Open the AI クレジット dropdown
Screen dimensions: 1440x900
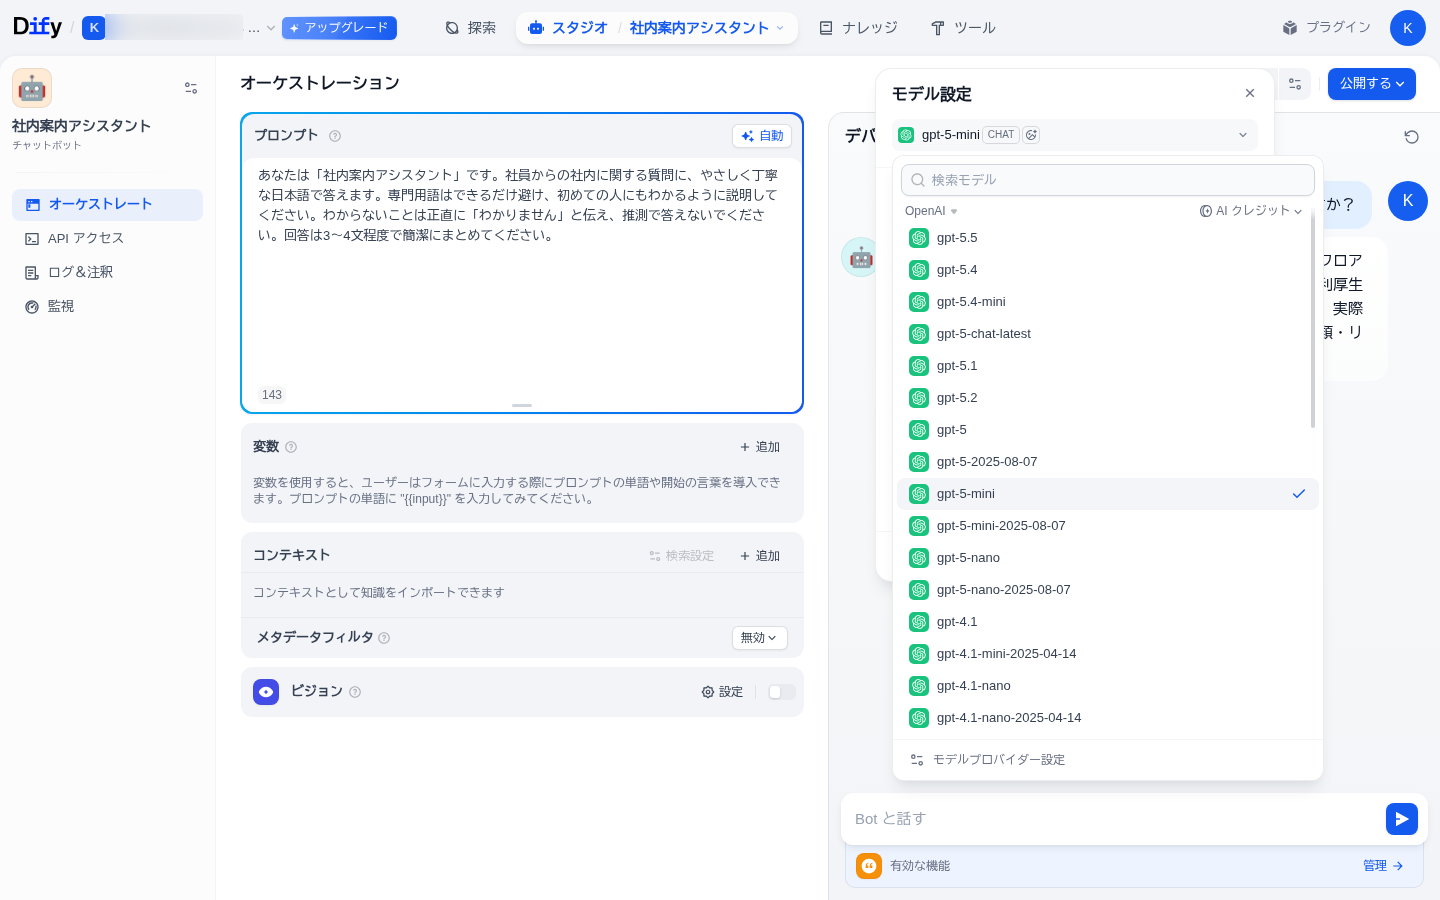pos(1251,211)
